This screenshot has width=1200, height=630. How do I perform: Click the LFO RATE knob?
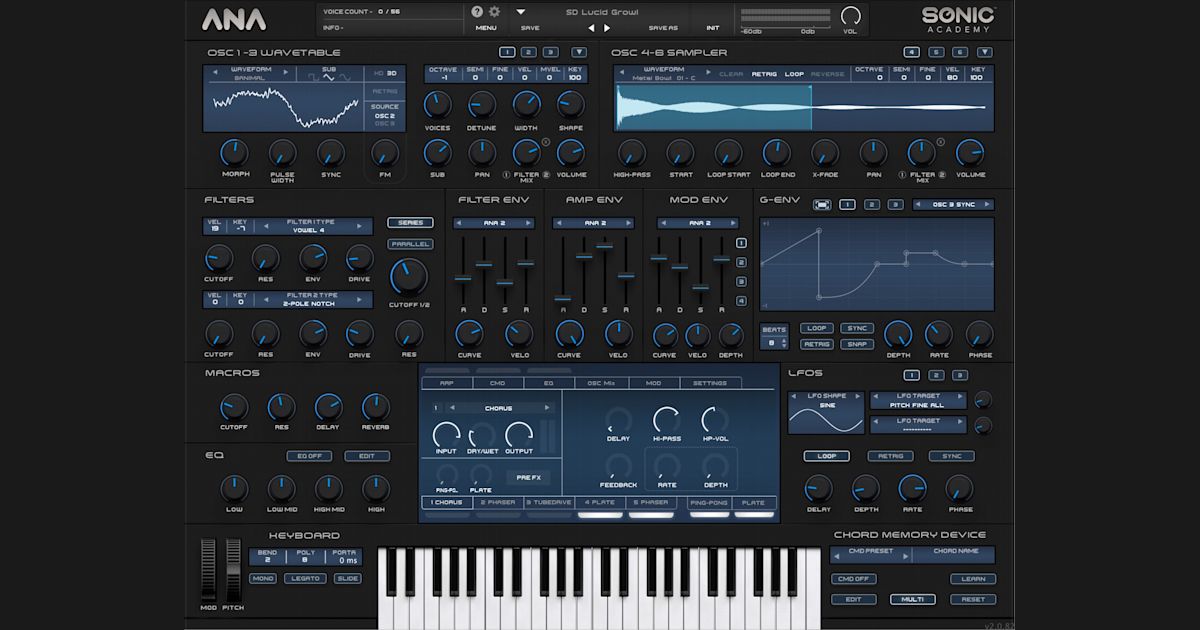912,489
